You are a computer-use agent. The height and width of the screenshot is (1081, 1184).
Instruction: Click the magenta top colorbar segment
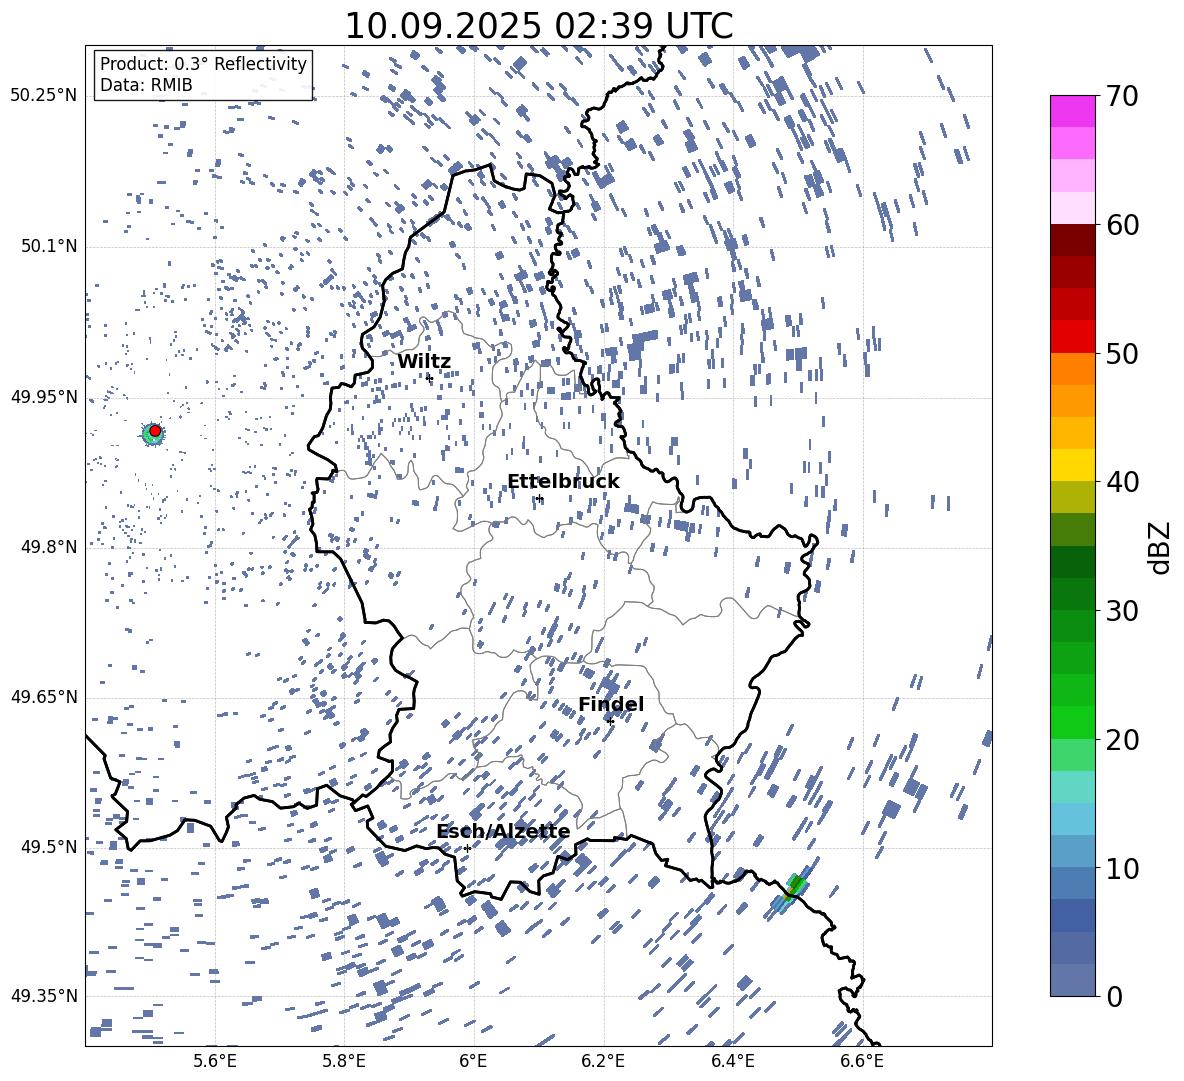tap(1072, 111)
